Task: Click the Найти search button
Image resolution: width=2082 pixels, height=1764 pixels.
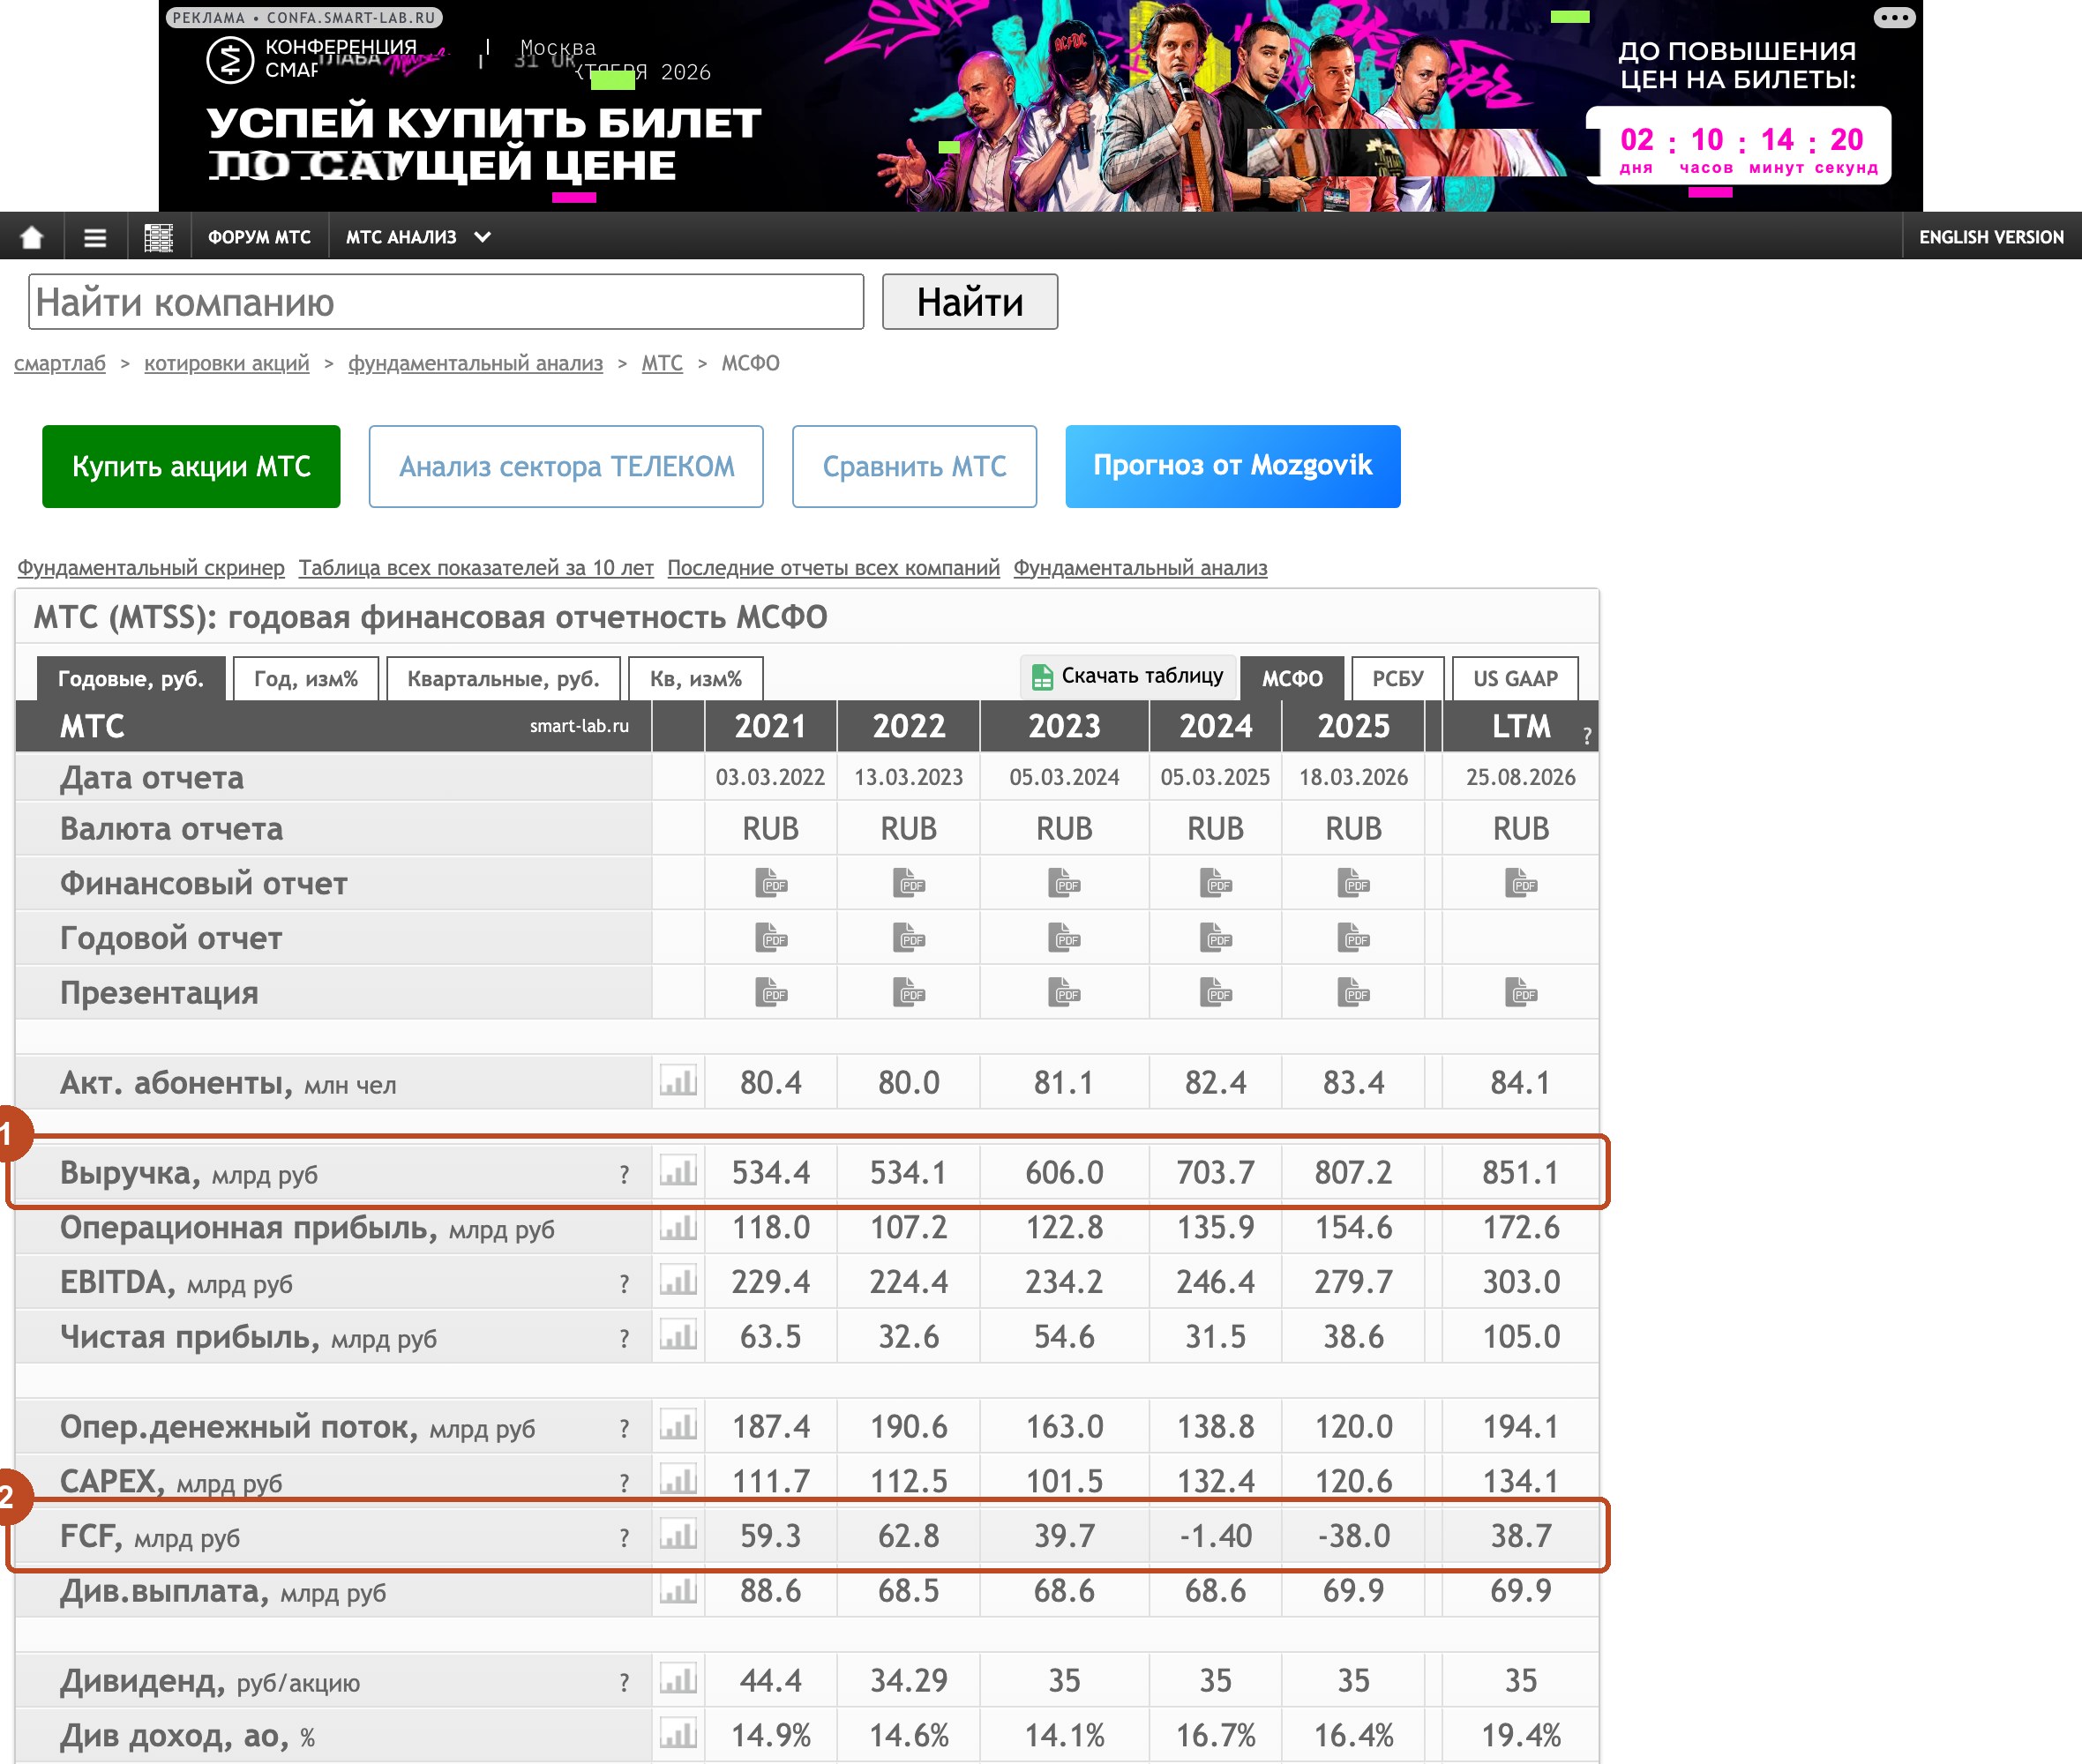Action: (x=970, y=302)
